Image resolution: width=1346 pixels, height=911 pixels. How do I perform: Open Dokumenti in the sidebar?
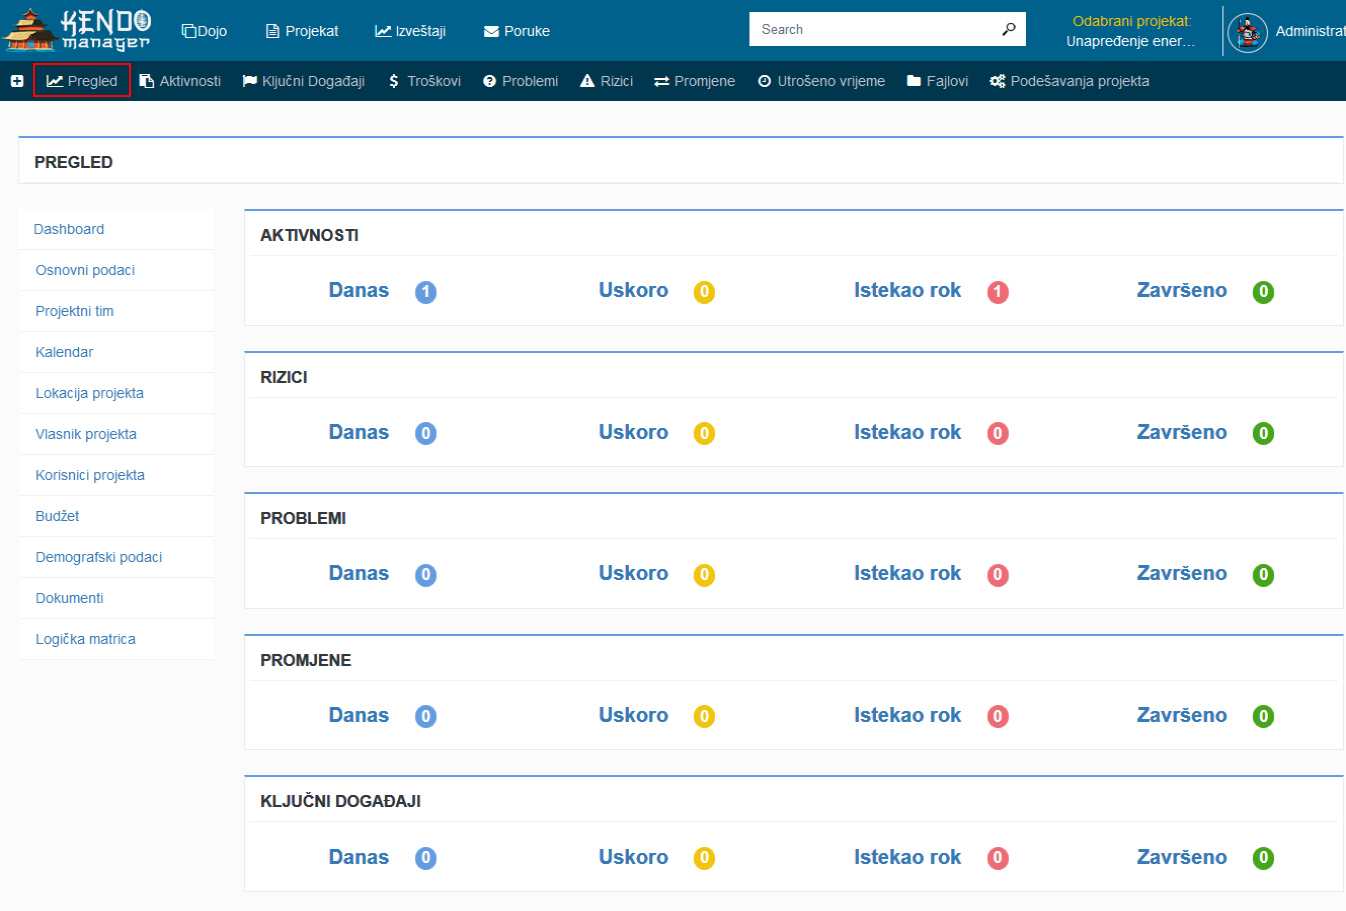pyautogui.click(x=70, y=598)
